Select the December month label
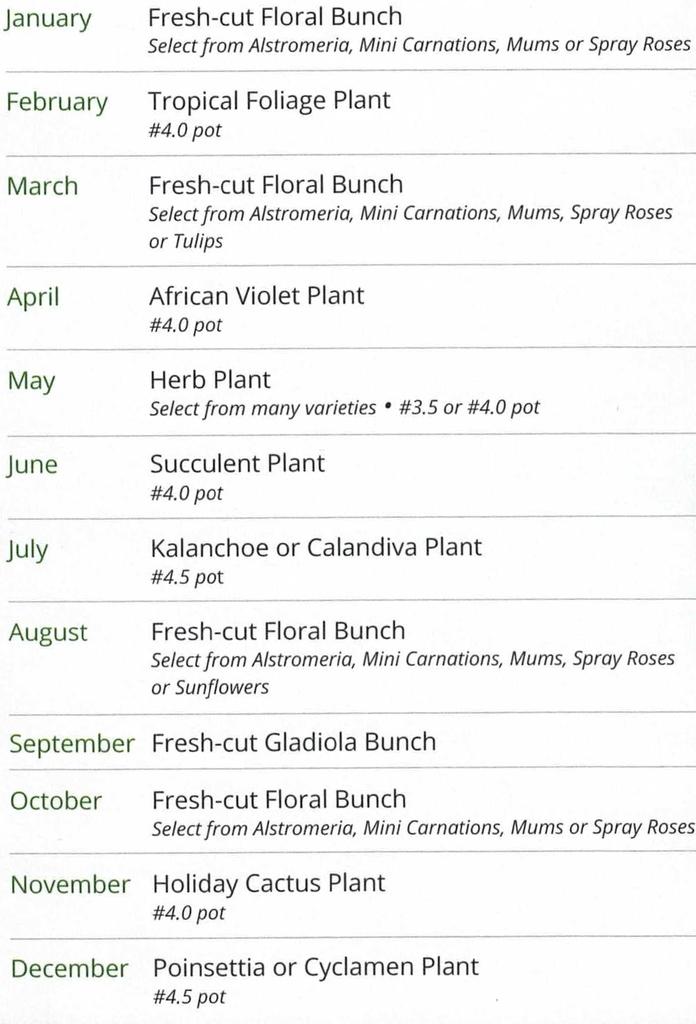Viewport: 696px width, 1024px height. 70,969
